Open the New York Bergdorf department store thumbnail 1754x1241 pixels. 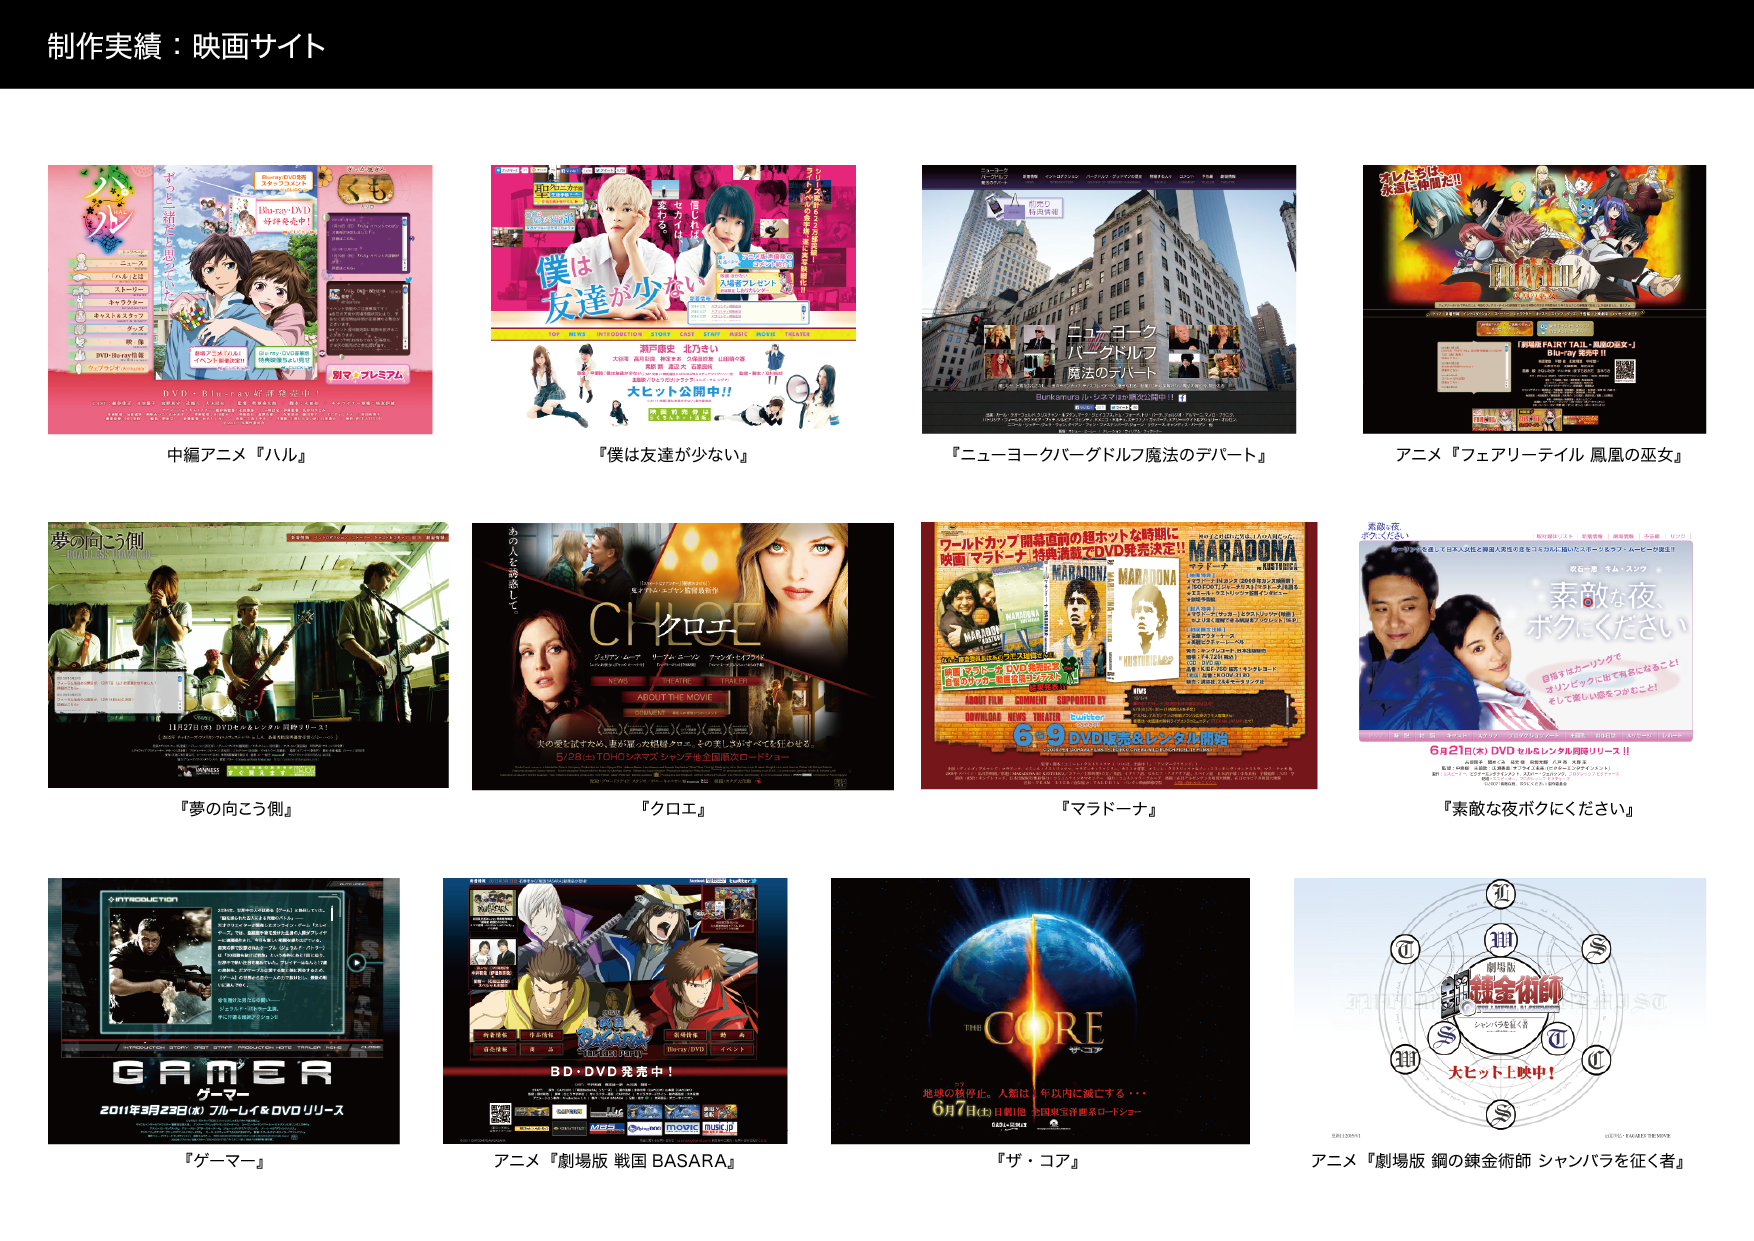point(1108,299)
